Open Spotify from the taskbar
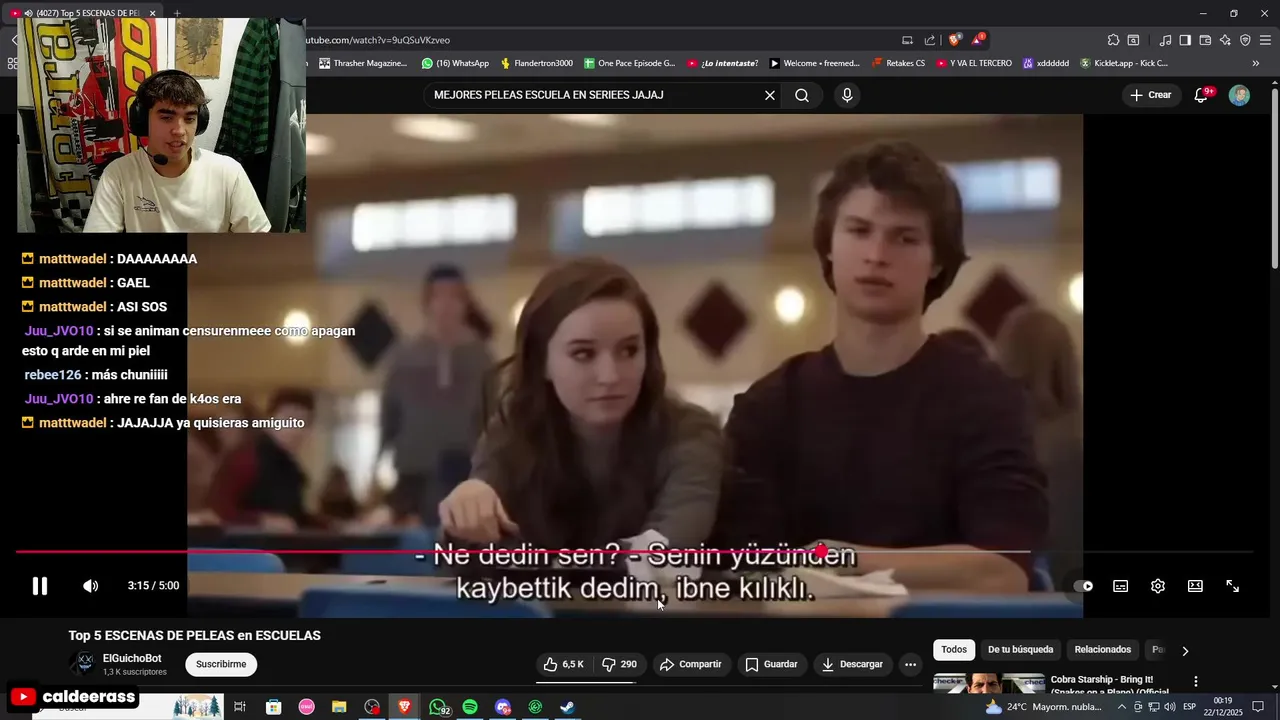 coord(470,707)
